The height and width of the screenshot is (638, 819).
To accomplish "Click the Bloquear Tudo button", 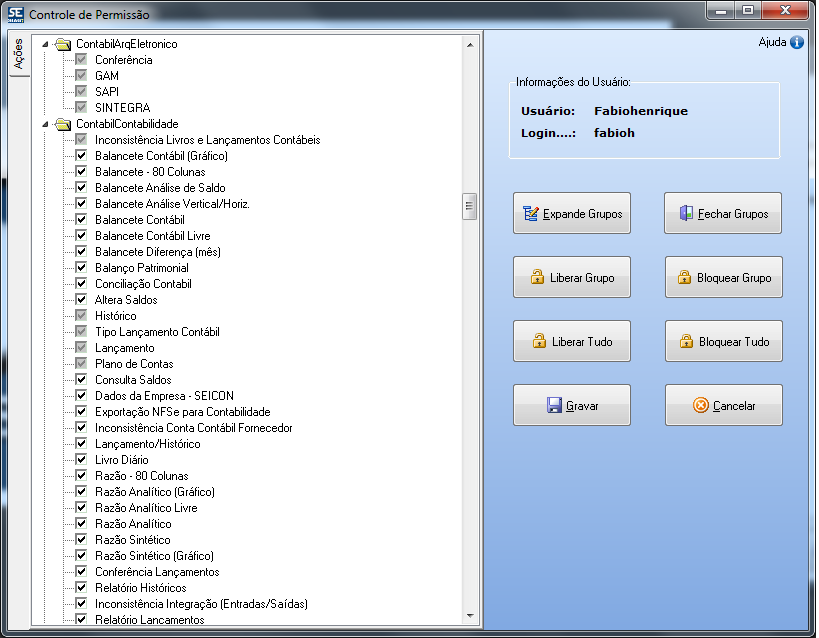I will click(723, 342).
